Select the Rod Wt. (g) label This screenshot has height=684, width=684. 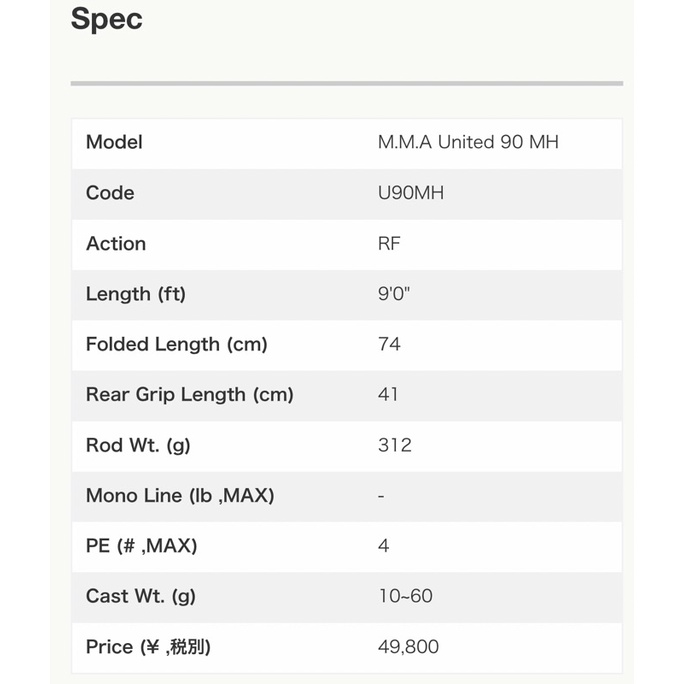[138, 445]
